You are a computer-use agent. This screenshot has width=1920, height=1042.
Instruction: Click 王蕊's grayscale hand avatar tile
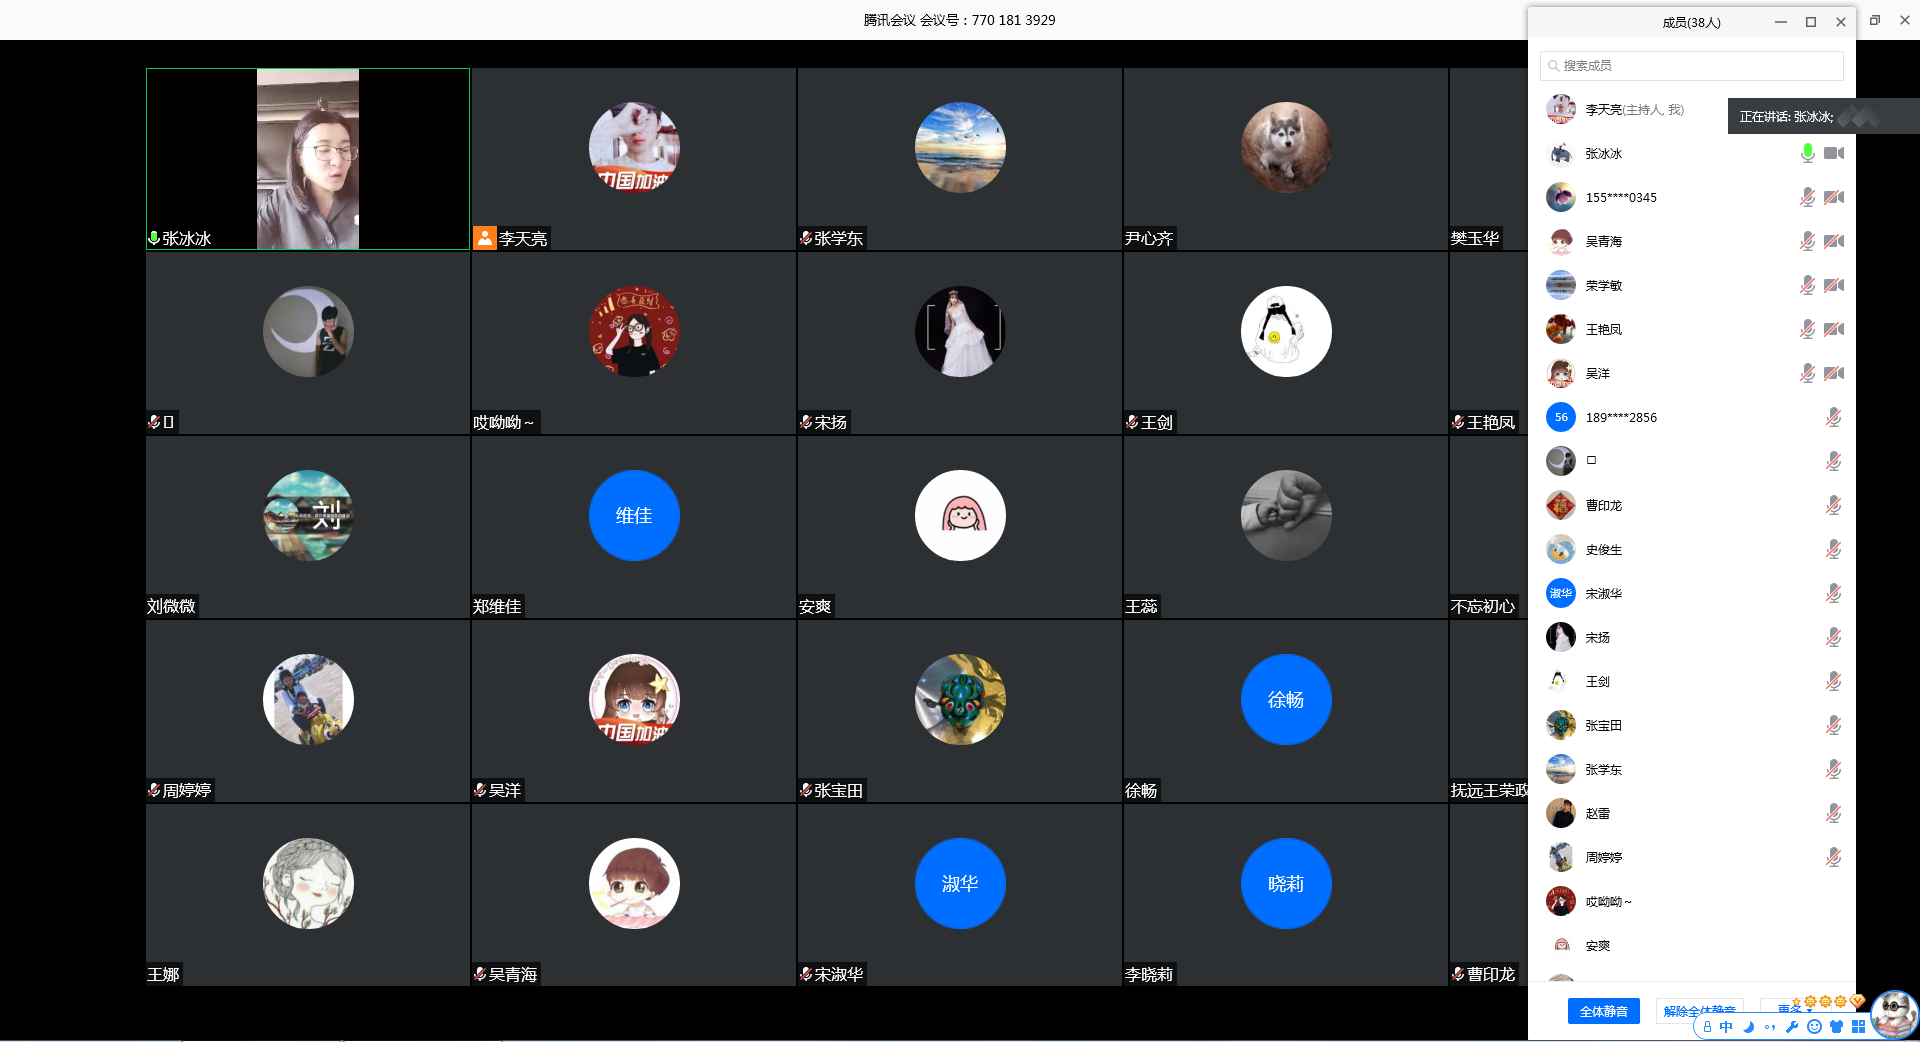(x=1286, y=515)
